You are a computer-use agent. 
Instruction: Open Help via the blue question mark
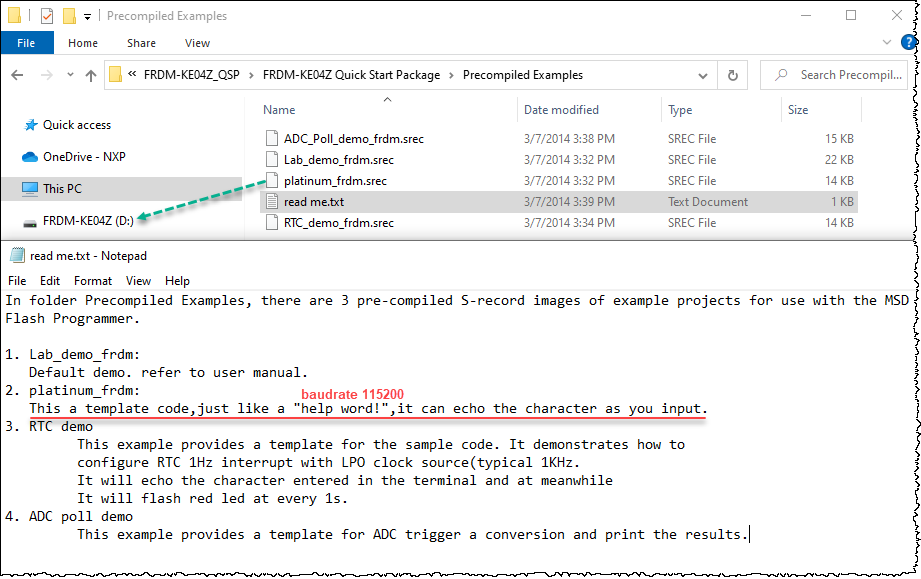[x=908, y=42]
